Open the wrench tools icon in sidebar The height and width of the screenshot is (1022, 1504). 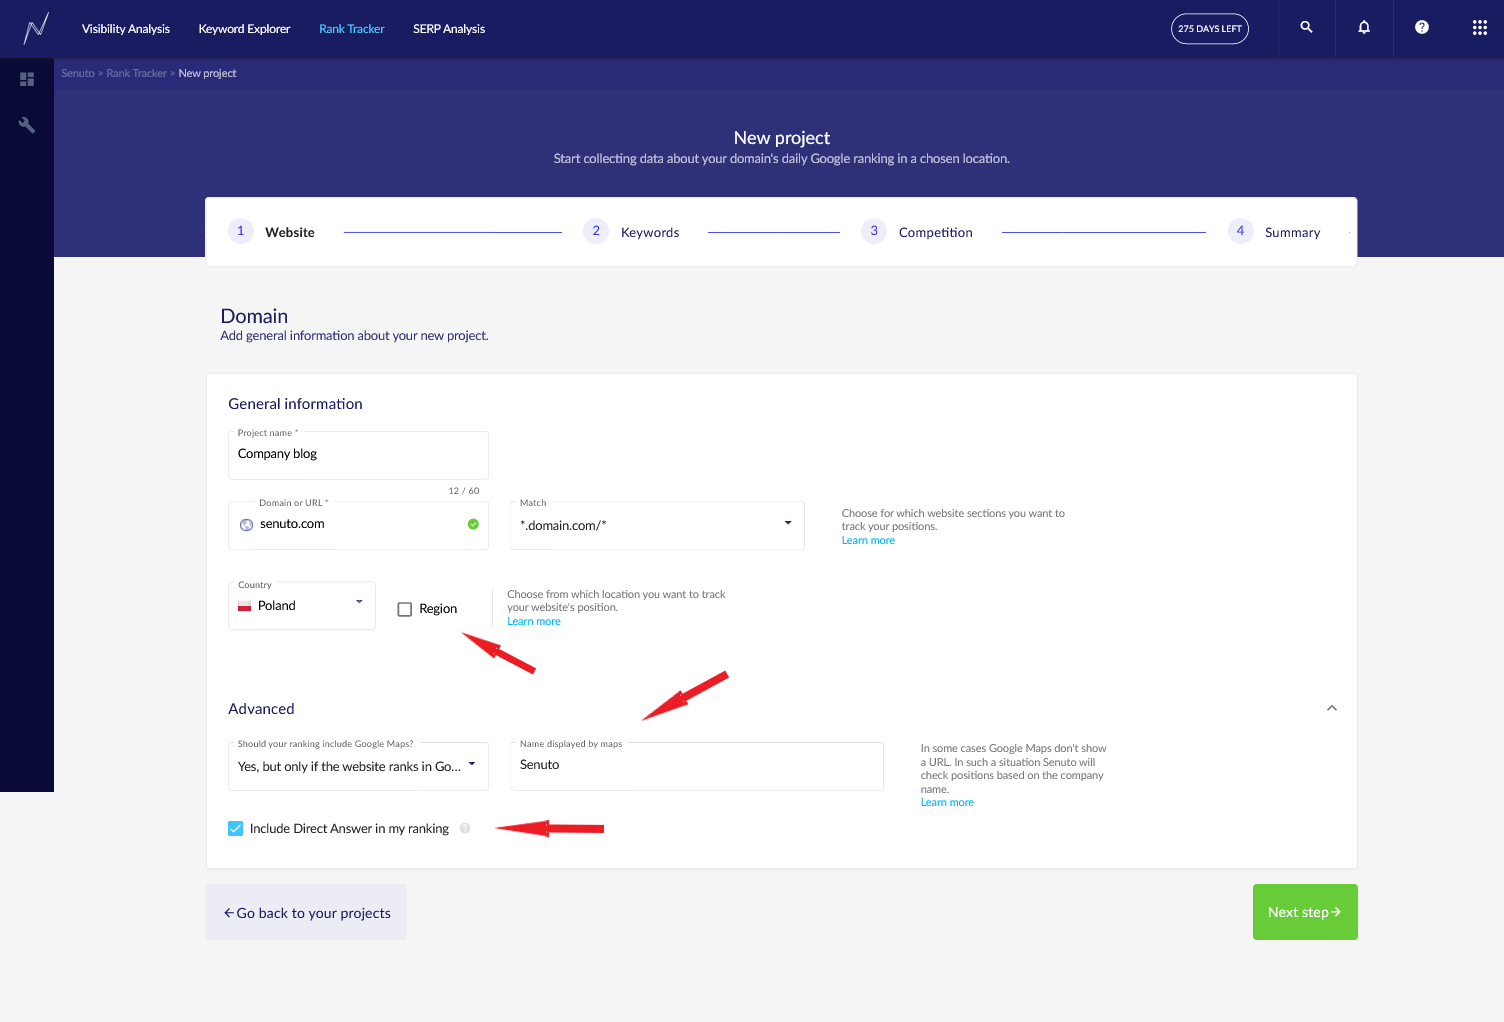coord(27,125)
